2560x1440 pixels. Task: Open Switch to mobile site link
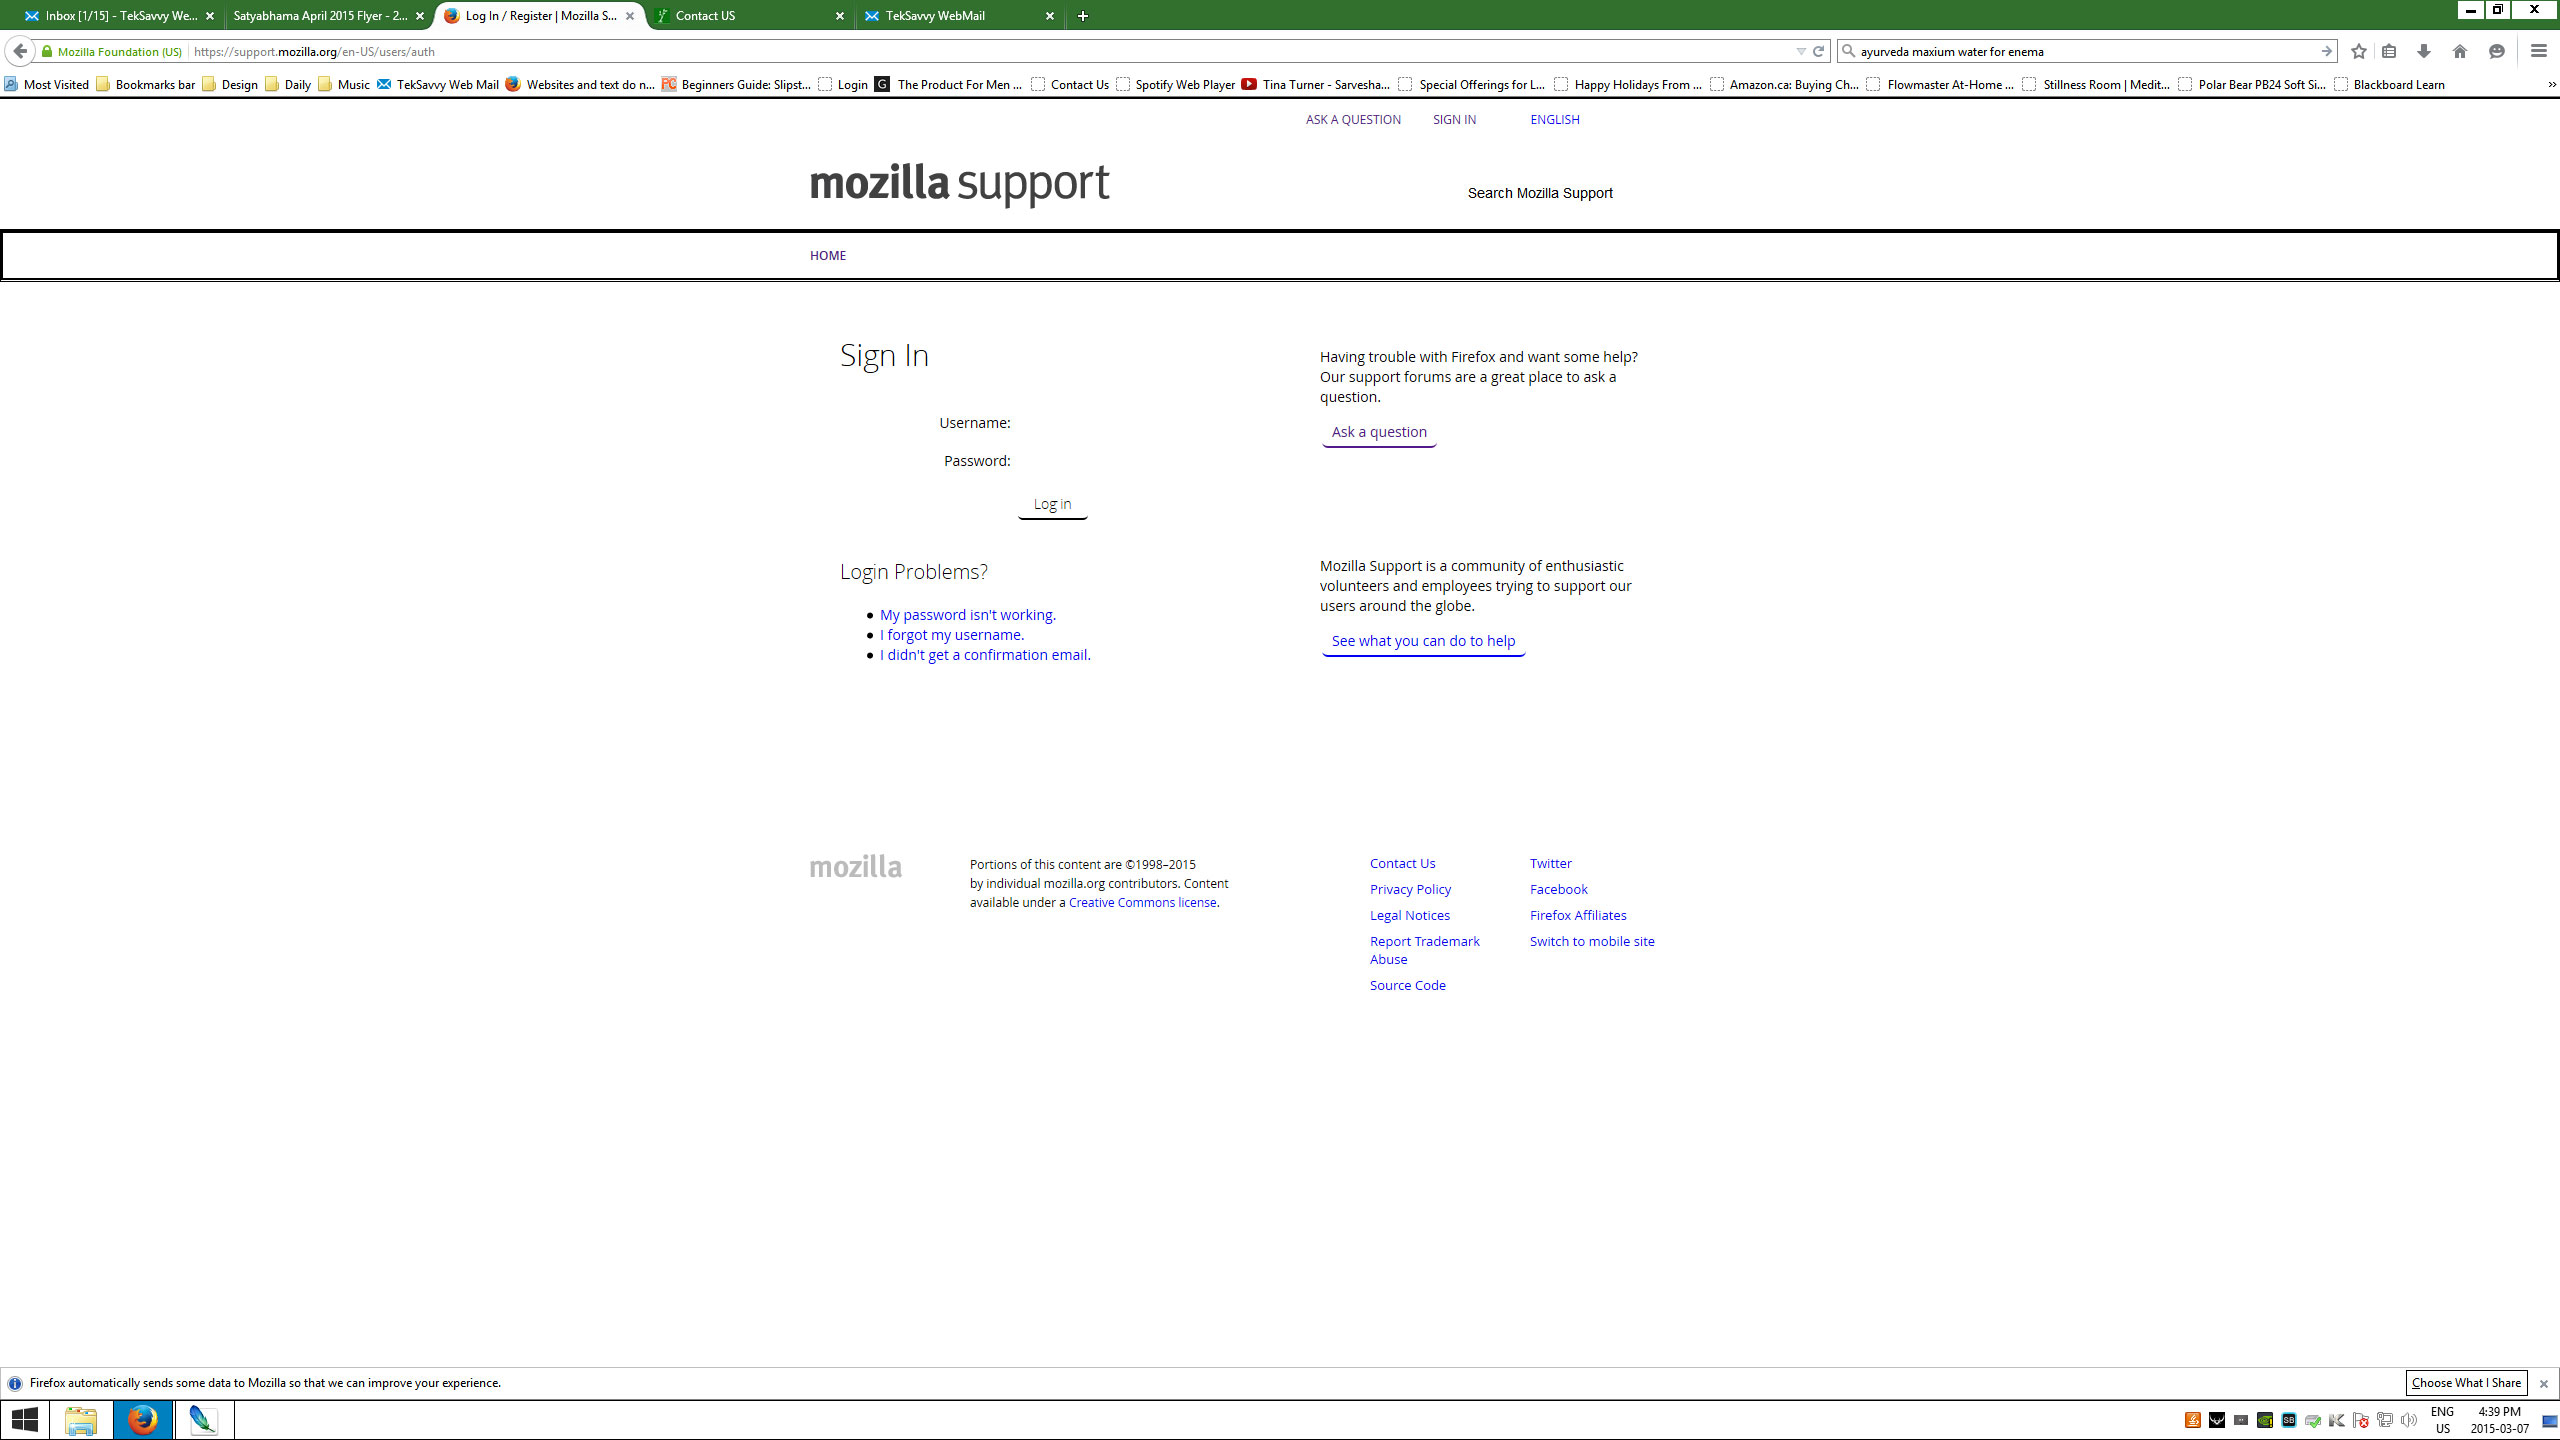(1592, 941)
